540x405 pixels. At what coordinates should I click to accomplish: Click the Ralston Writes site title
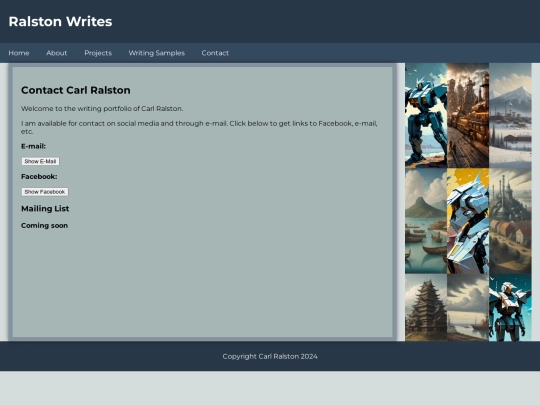pos(60,21)
